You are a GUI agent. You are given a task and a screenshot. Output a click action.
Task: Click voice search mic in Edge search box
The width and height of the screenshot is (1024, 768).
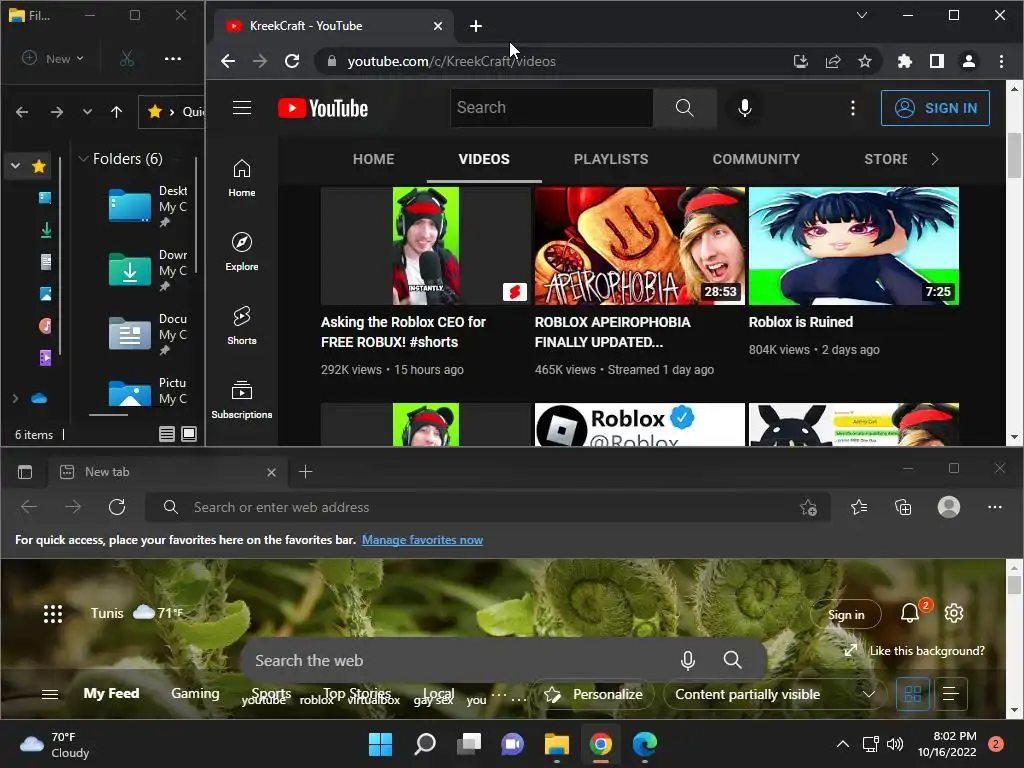tap(687, 660)
